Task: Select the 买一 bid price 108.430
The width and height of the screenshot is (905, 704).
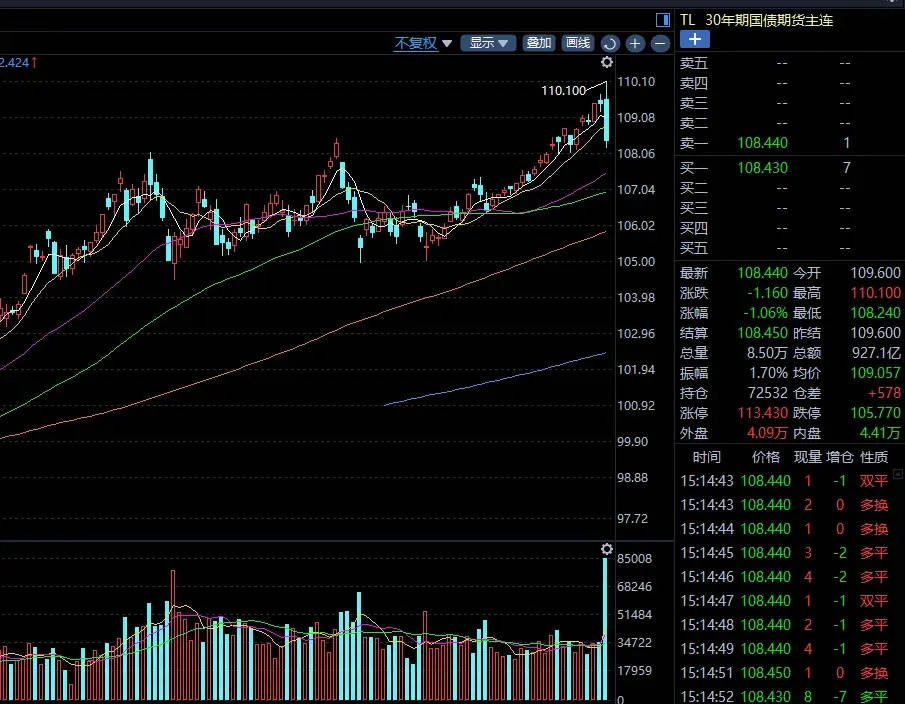Action: tap(762, 168)
